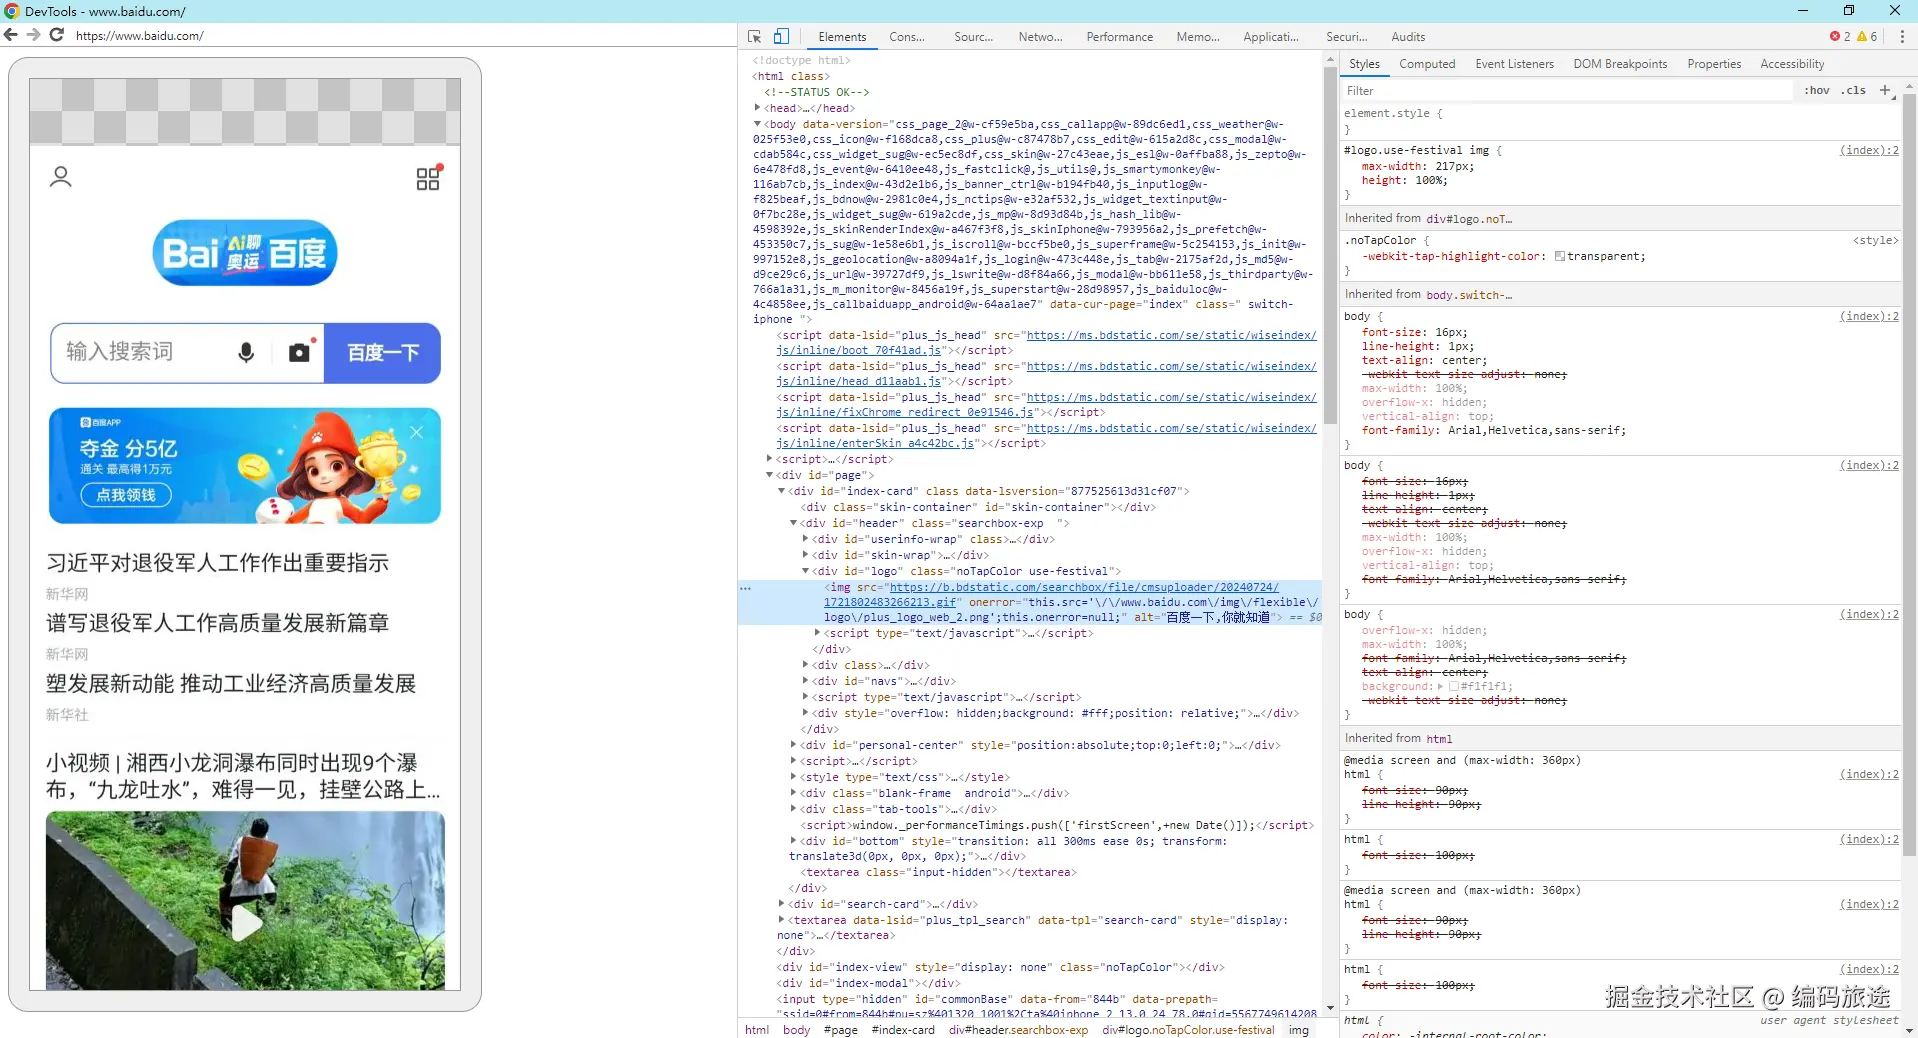
Task: Expand the div id="userinfo-wrap" node
Action: 805,539
